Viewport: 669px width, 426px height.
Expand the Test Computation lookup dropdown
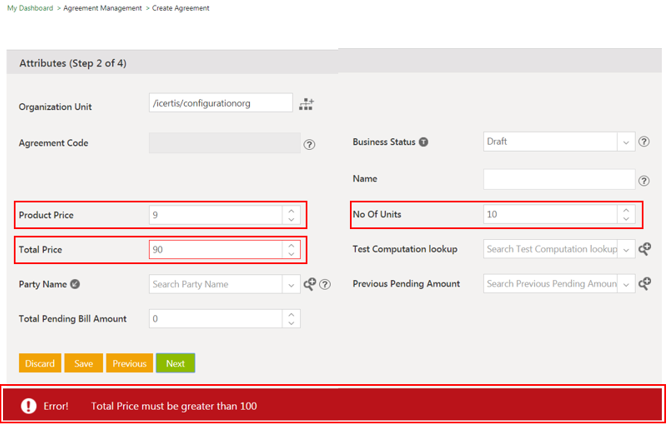[625, 249]
